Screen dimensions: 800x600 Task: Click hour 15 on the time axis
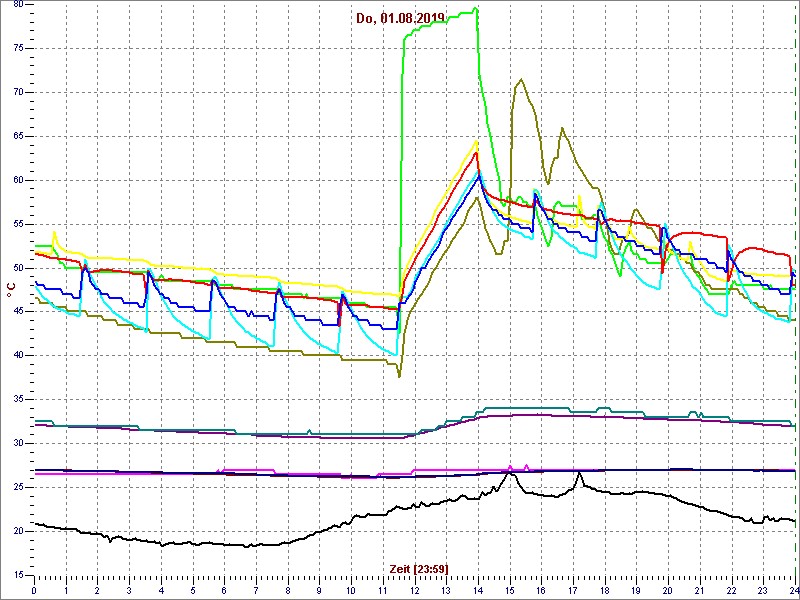(509, 590)
